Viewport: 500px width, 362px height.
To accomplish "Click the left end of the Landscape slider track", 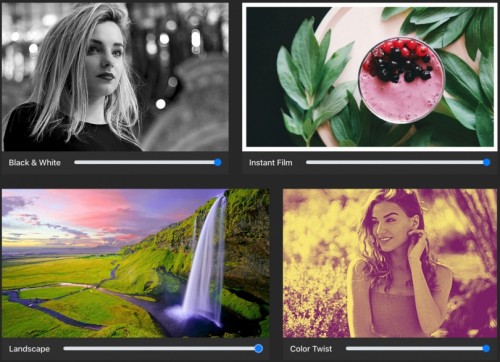I will [65, 348].
